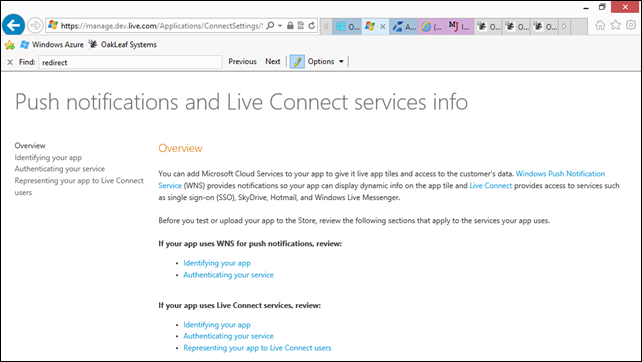Click the Compatibility View icon
This screenshot has width=642, height=362.
pyautogui.click(x=301, y=26)
